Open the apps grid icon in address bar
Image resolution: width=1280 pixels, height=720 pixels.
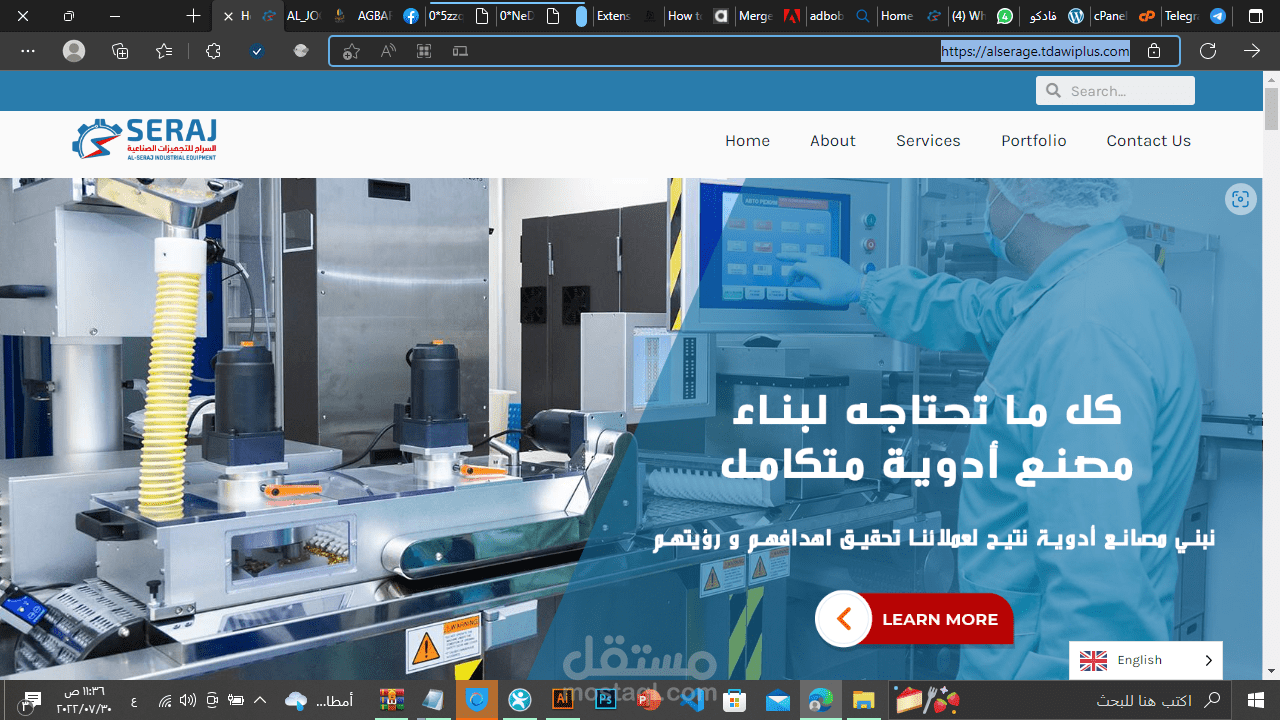424,51
